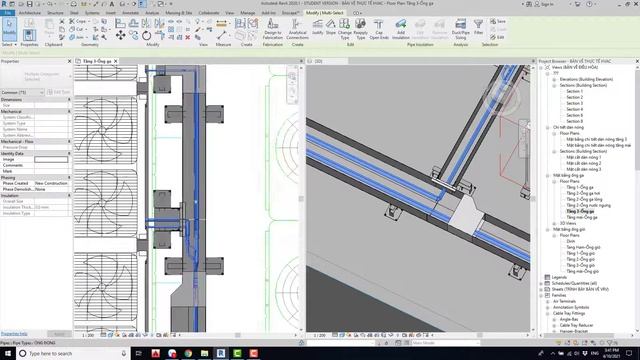Click the Edit selection button
Viewport: 640px width, 360px height.
[x=498, y=37]
